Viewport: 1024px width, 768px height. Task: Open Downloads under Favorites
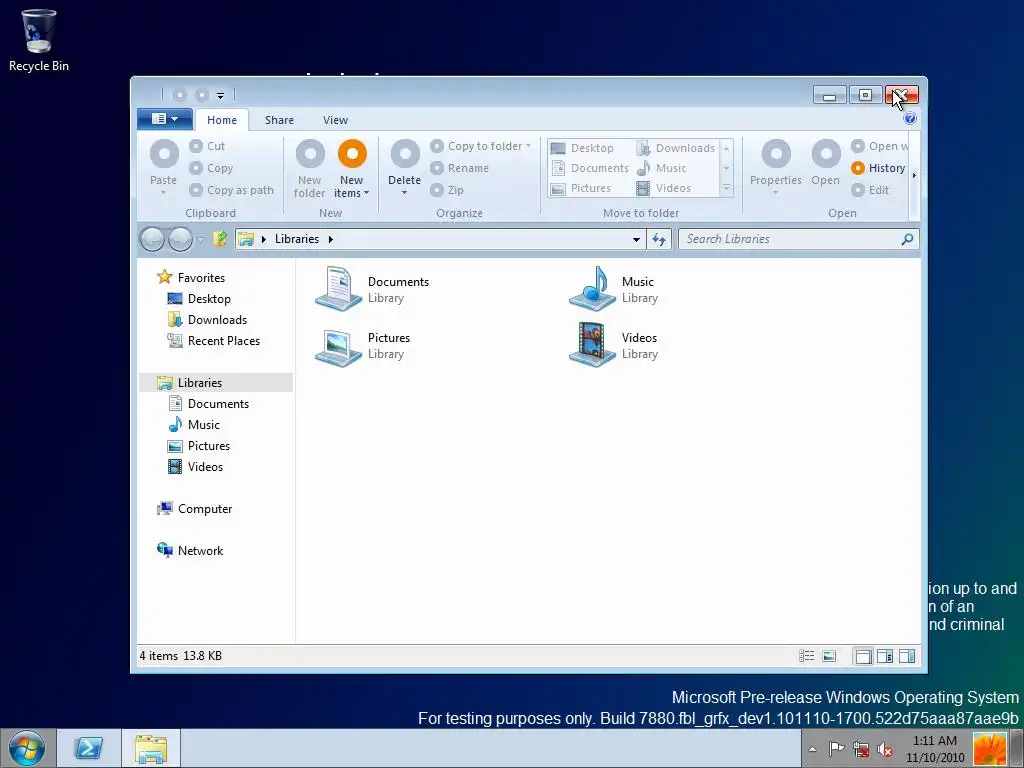[207, 319]
